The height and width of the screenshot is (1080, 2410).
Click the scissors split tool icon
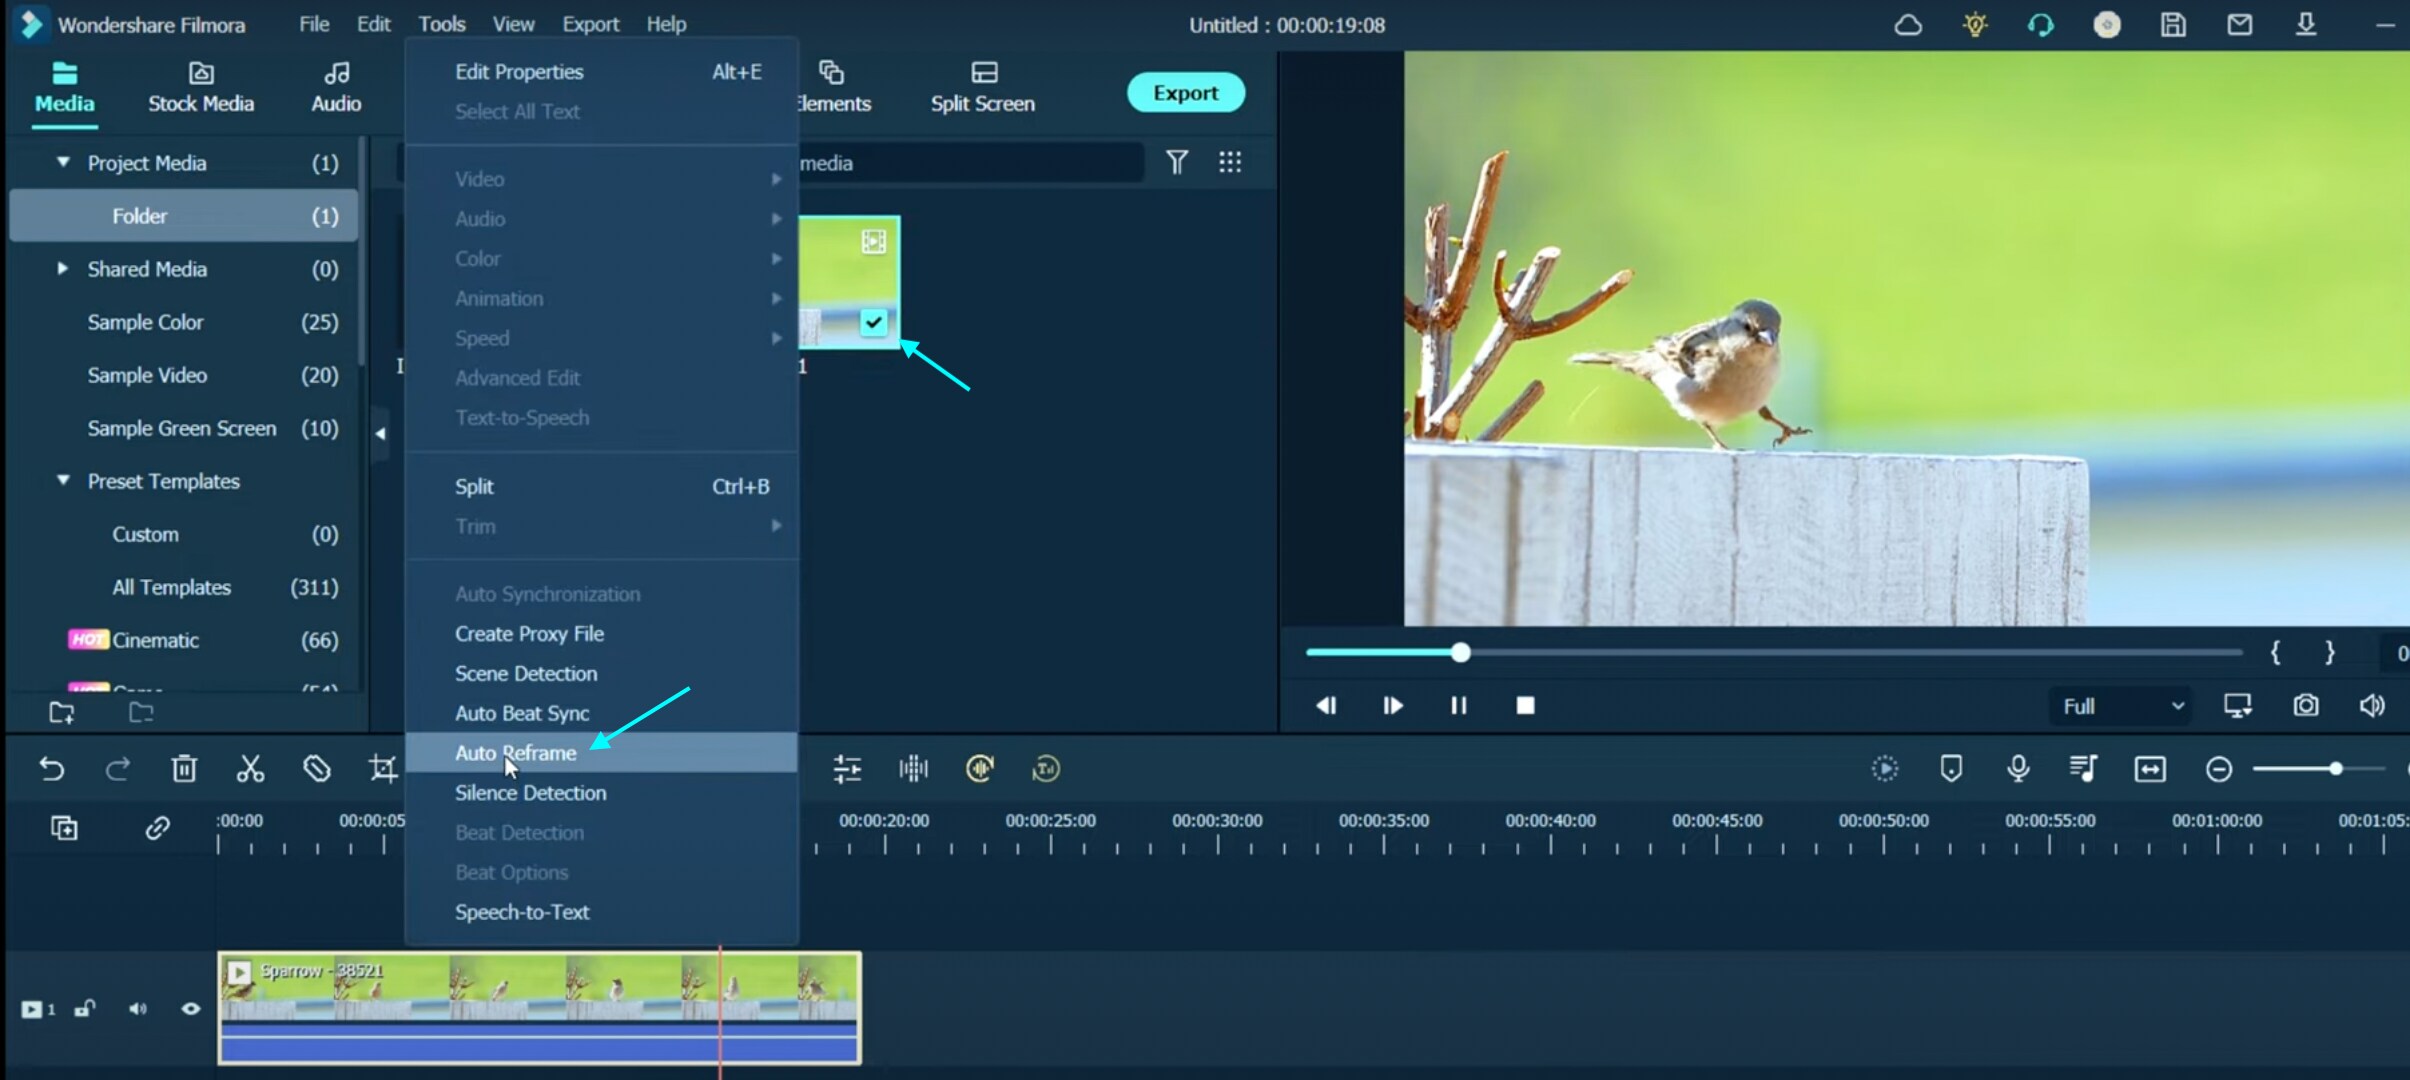[x=250, y=769]
